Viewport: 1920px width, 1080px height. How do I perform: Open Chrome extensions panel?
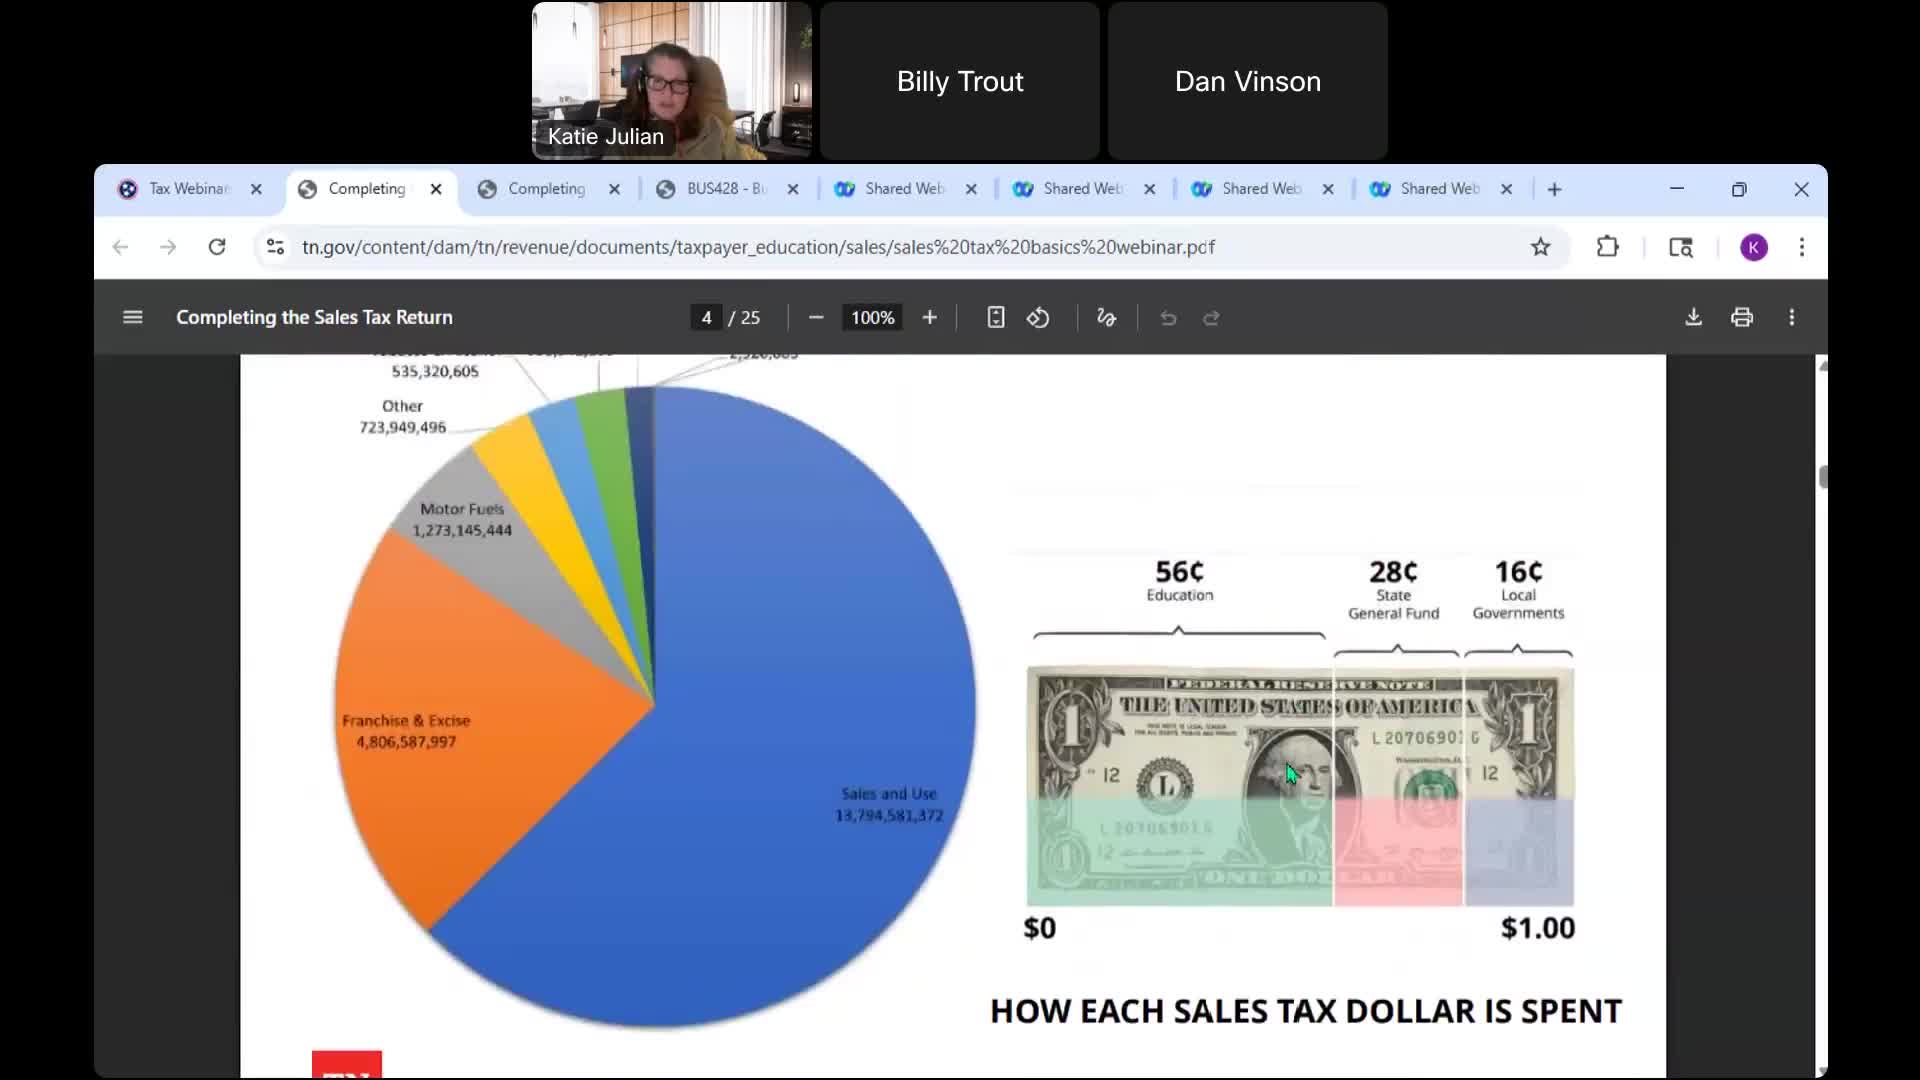click(x=1608, y=247)
